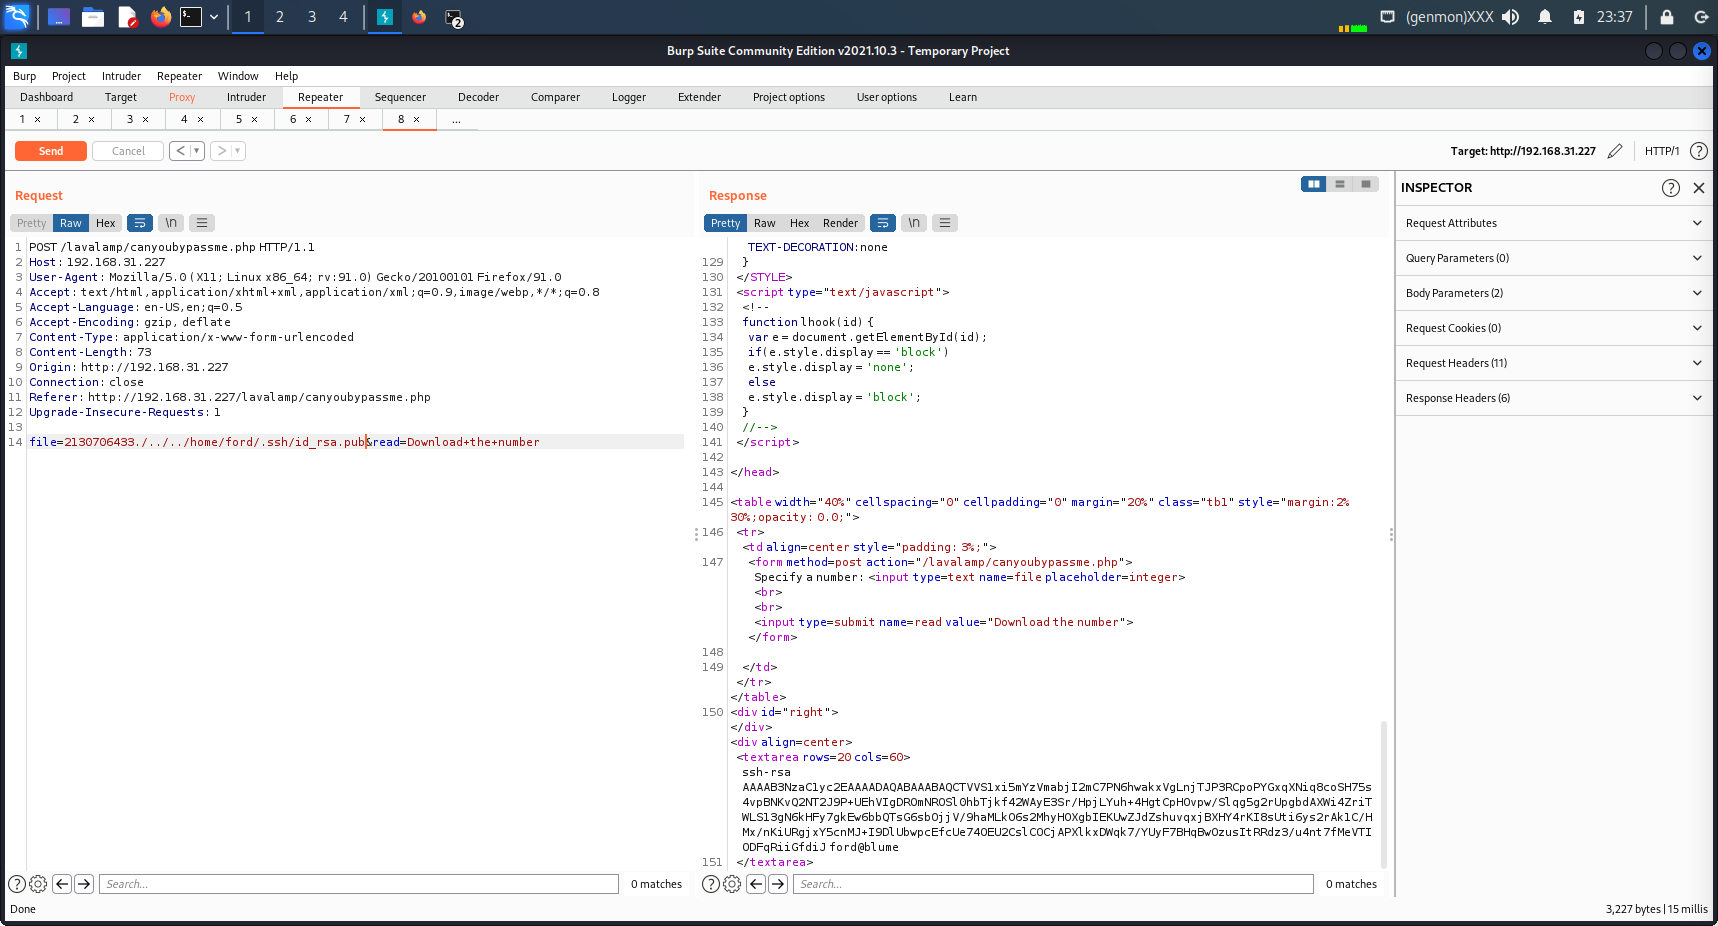Viewport: 1718px width, 926px height.
Task: Select Render view in Response
Action: click(840, 223)
